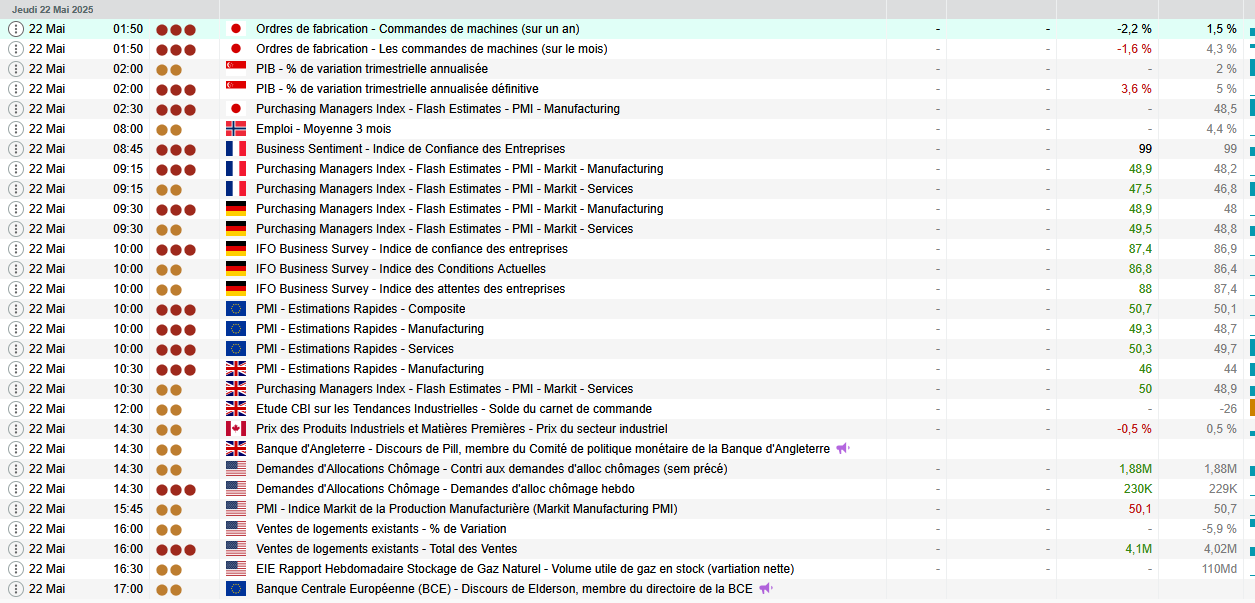Viewport: 1255px width, 603px height.
Task: Click the 12:00 time cell
Action: 128,409
